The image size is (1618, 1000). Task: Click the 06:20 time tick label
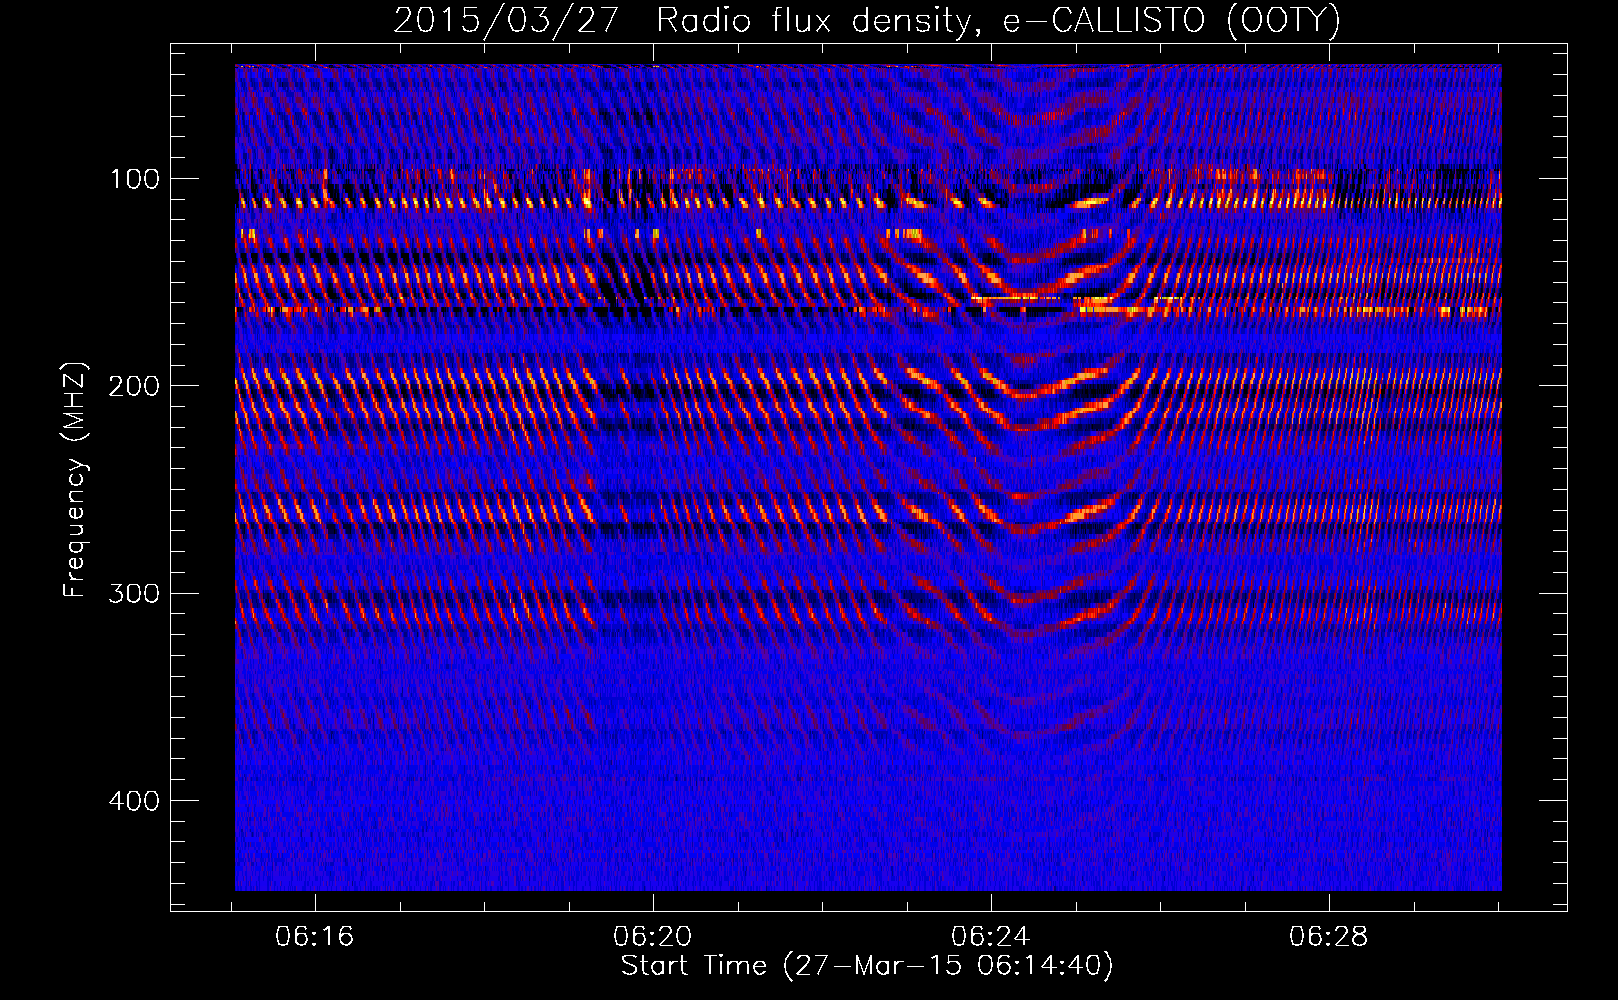coord(652,937)
